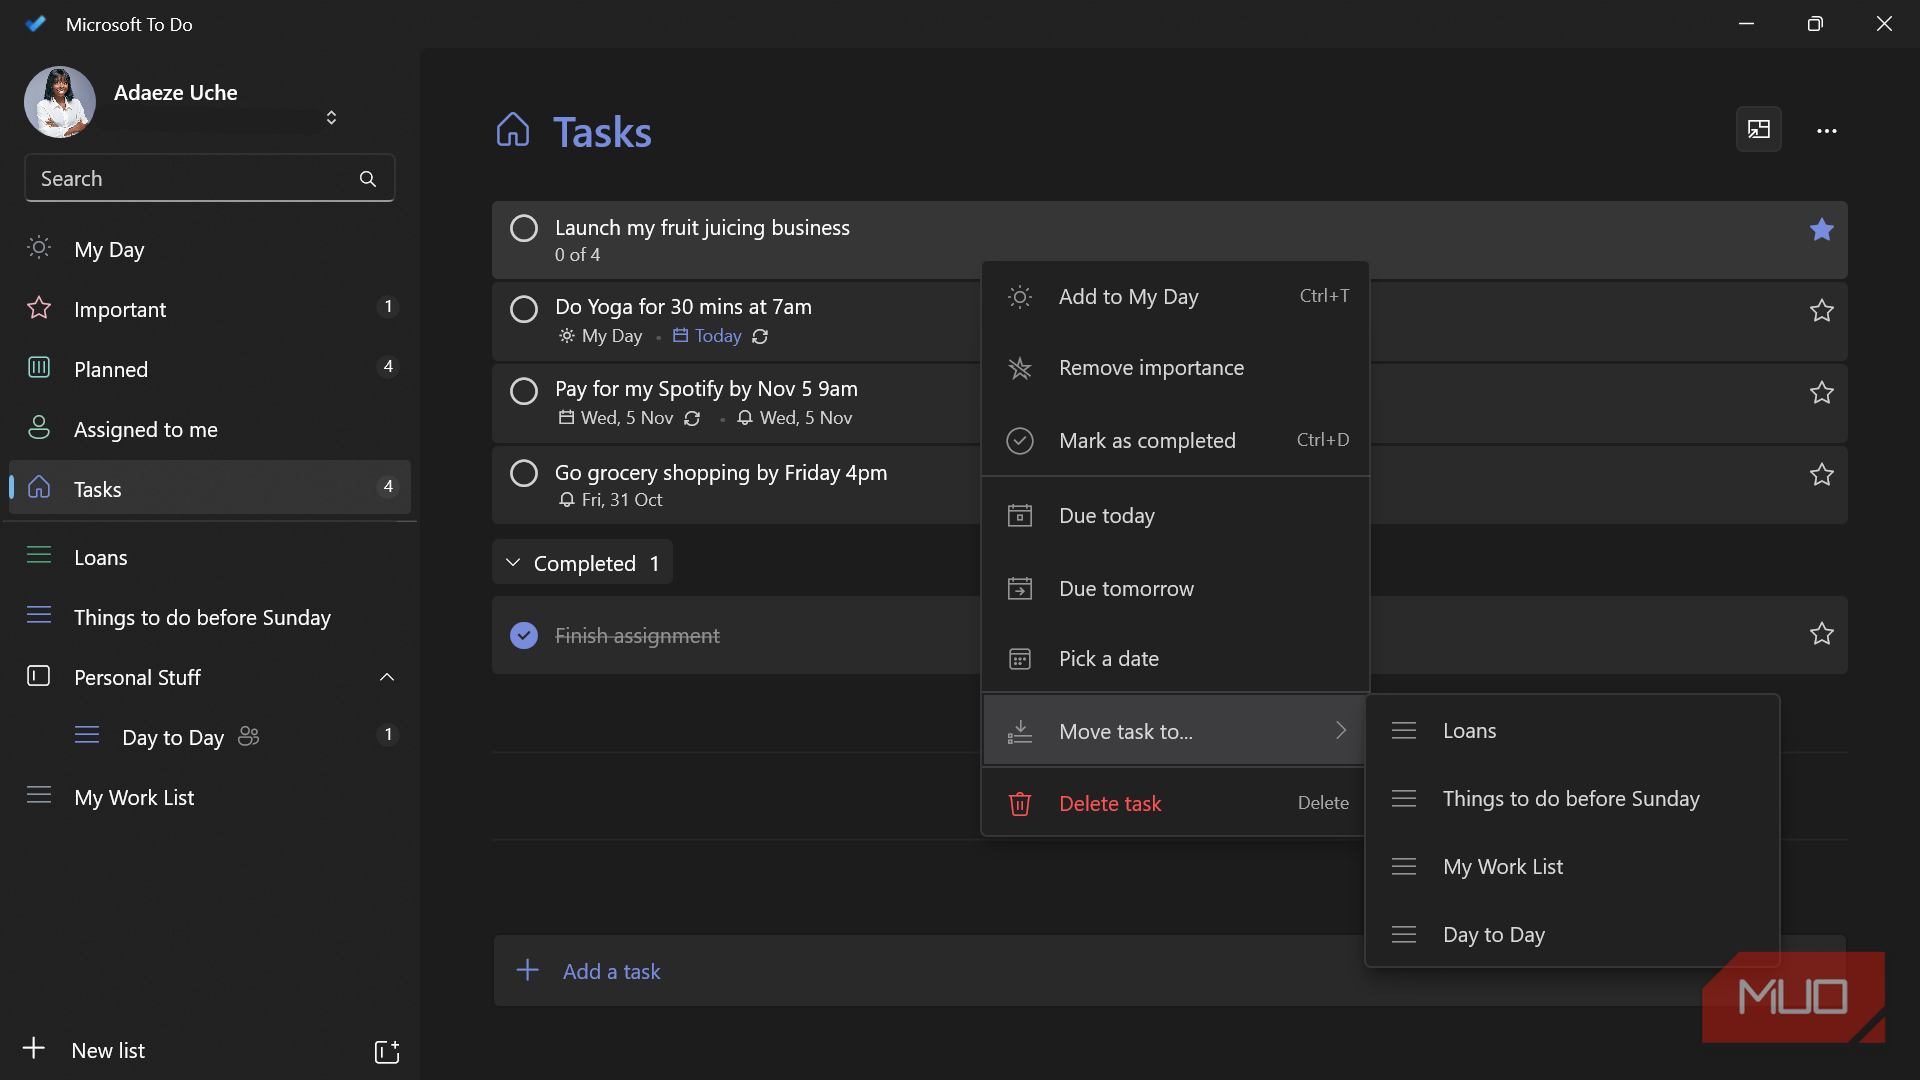The width and height of the screenshot is (1920, 1080).
Task: Open the Planned list
Action: coord(210,369)
